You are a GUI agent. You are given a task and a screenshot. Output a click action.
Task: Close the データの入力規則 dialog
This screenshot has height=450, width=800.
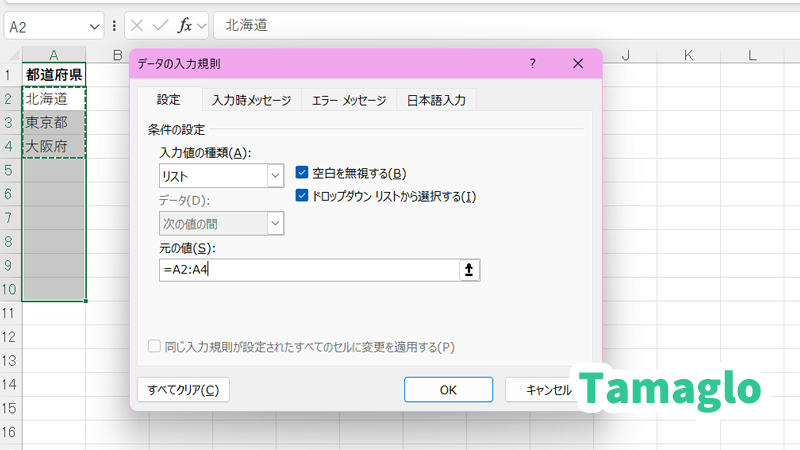pyautogui.click(x=577, y=64)
